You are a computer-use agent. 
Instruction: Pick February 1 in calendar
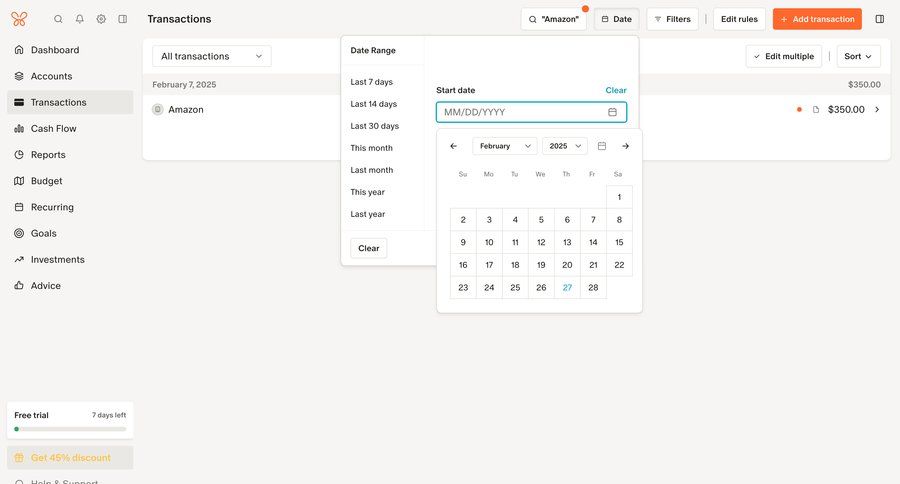[619, 197]
